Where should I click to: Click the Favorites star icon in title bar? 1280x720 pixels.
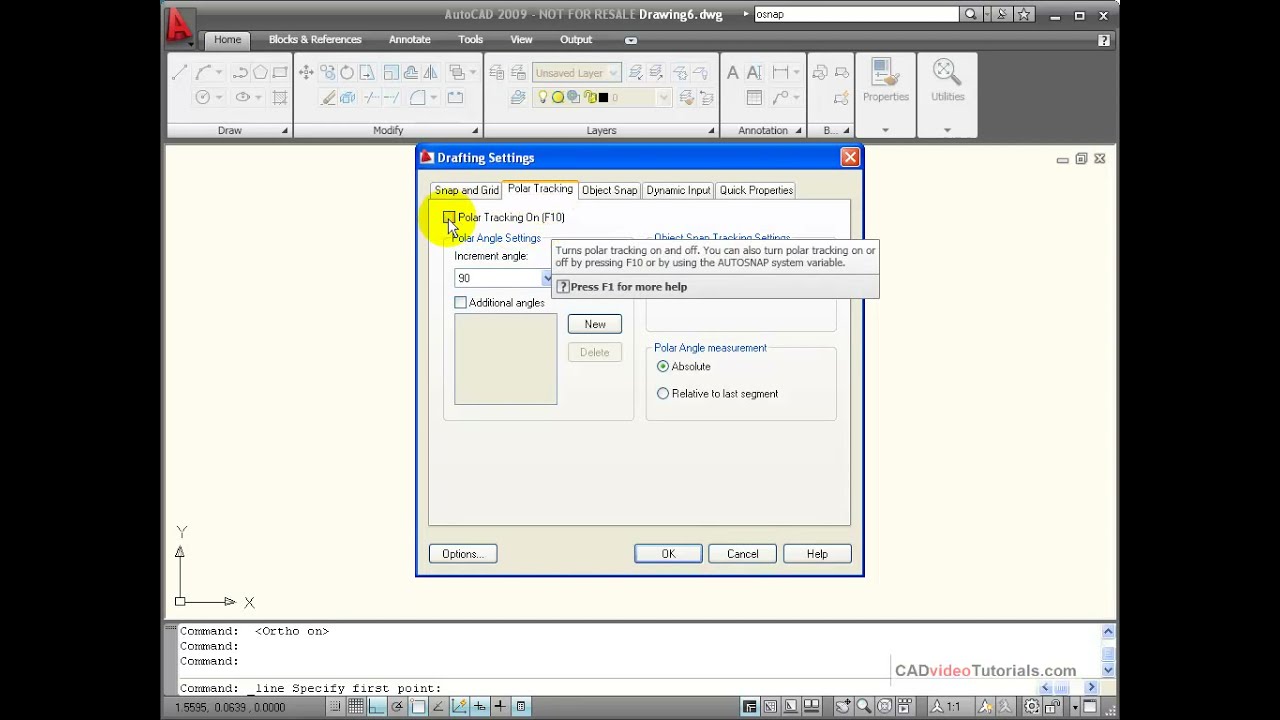1024,15
